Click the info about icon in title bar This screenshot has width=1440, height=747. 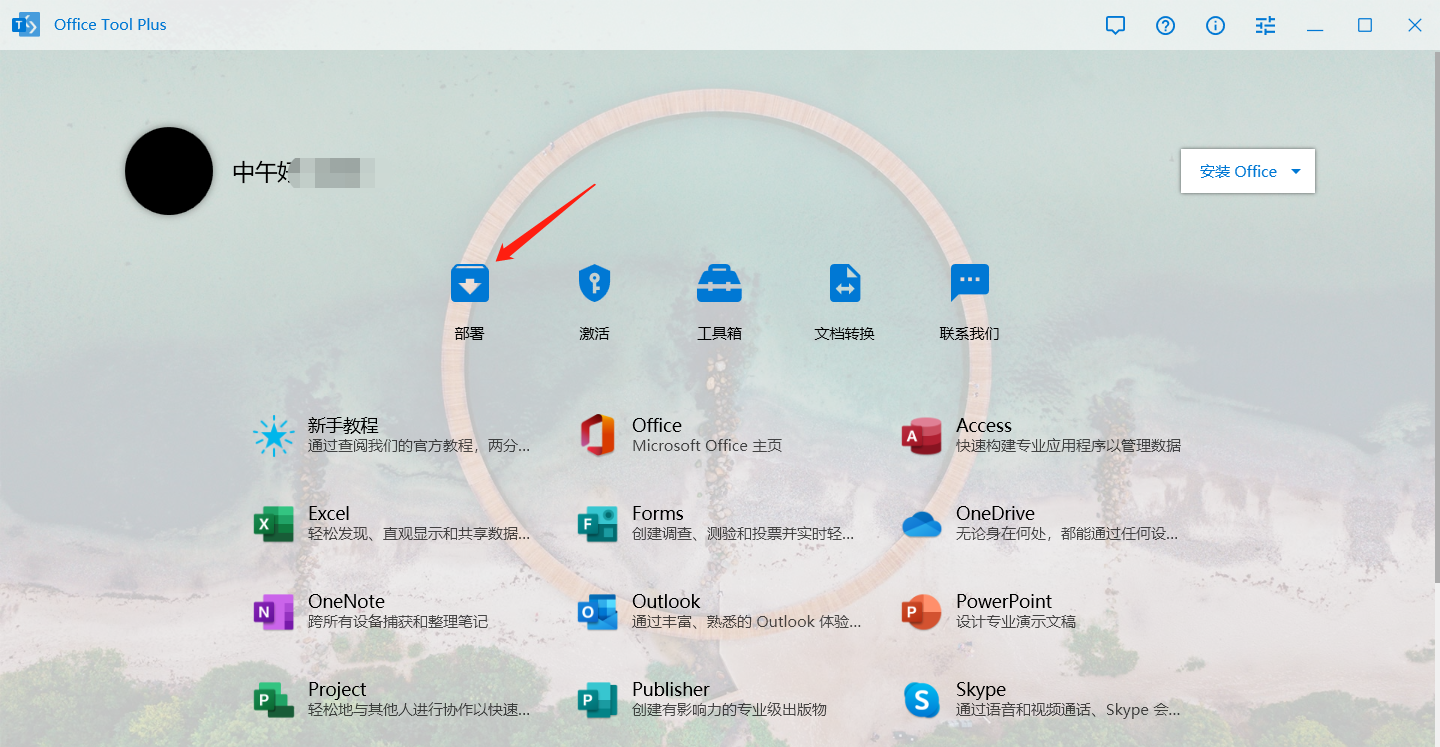click(x=1215, y=26)
